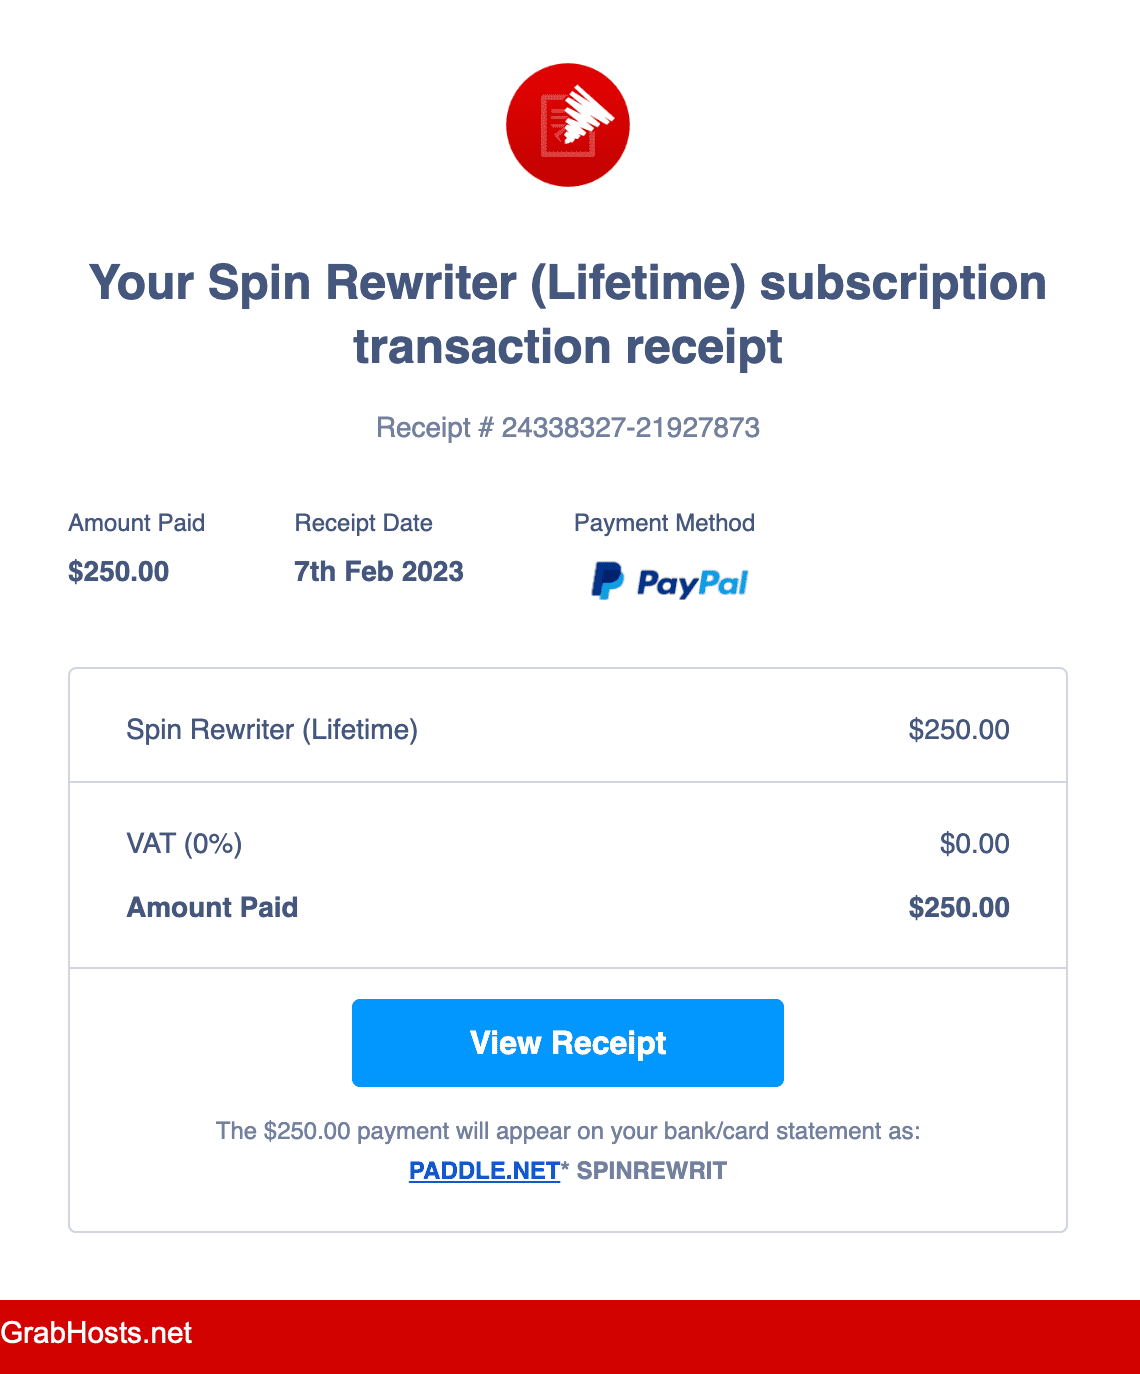Click the Amount Paid header label
Screen dimensions: 1140x1374
tap(136, 523)
